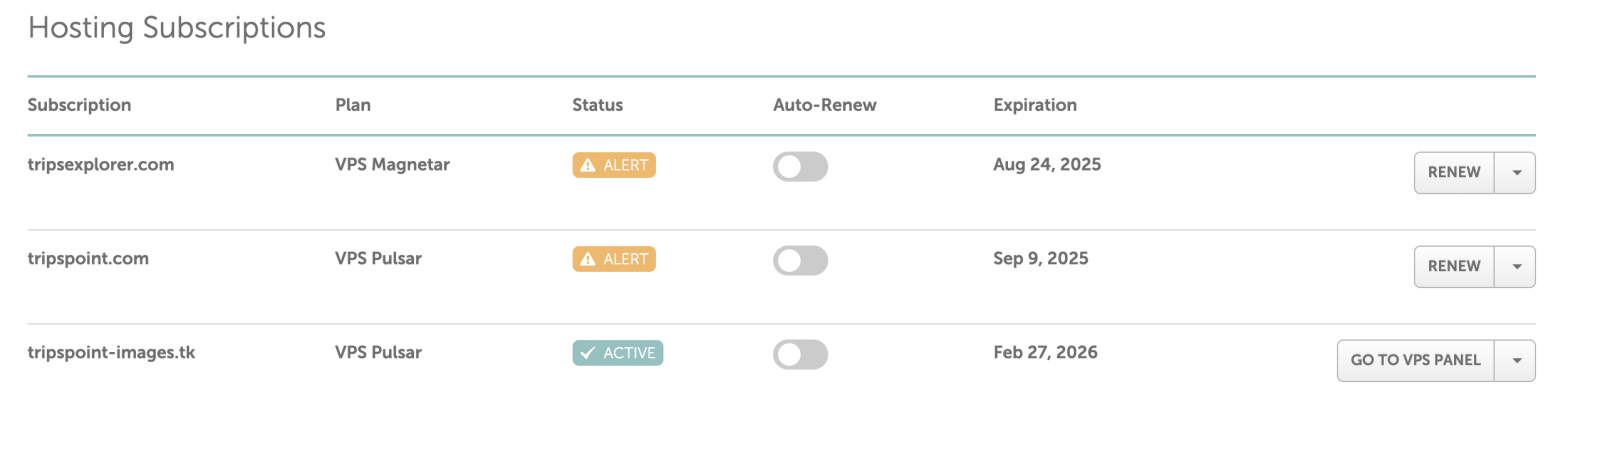Toggle auto-renew for tripsexplorer.com
Viewport: 1600px width, 471px height.
click(800, 167)
